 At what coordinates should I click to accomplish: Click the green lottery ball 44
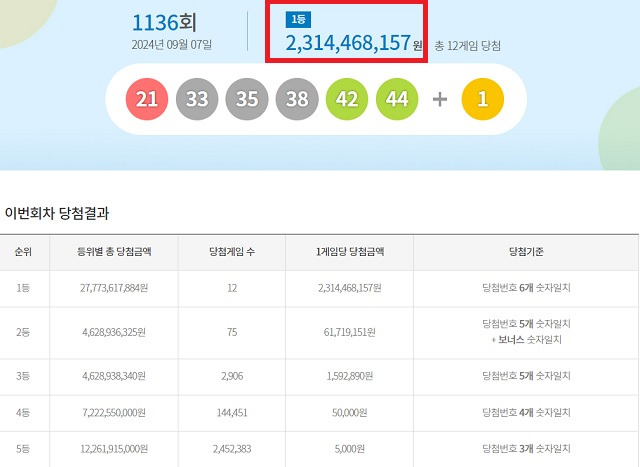[397, 99]
